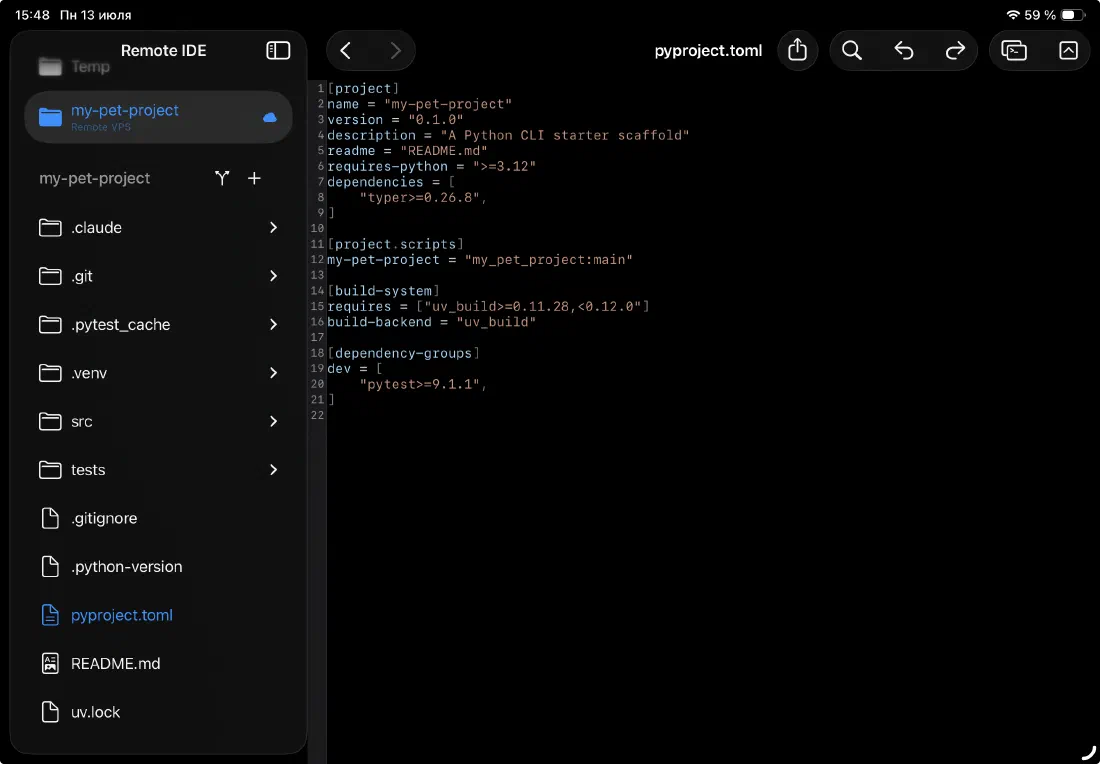Open the terminal panel icon

pyautogui.click(x=1014, y=51)
